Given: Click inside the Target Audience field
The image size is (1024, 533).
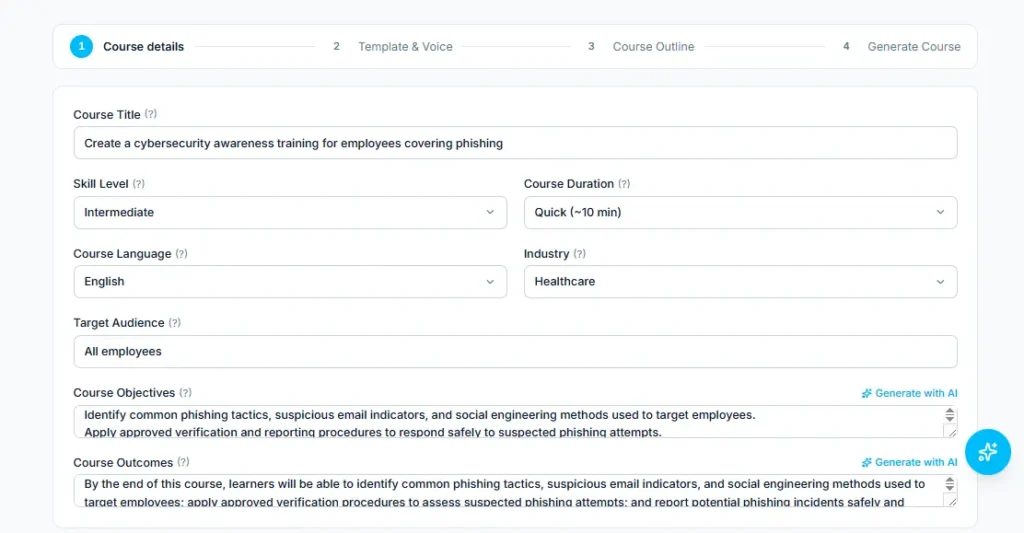Looking at the screenshot, I should point(515,351).
